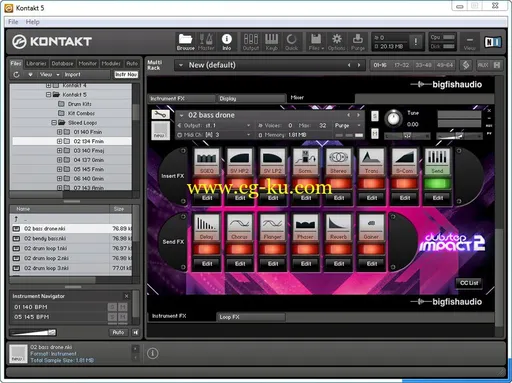Click the CC List button
The image size is (512, 383).
469,283
